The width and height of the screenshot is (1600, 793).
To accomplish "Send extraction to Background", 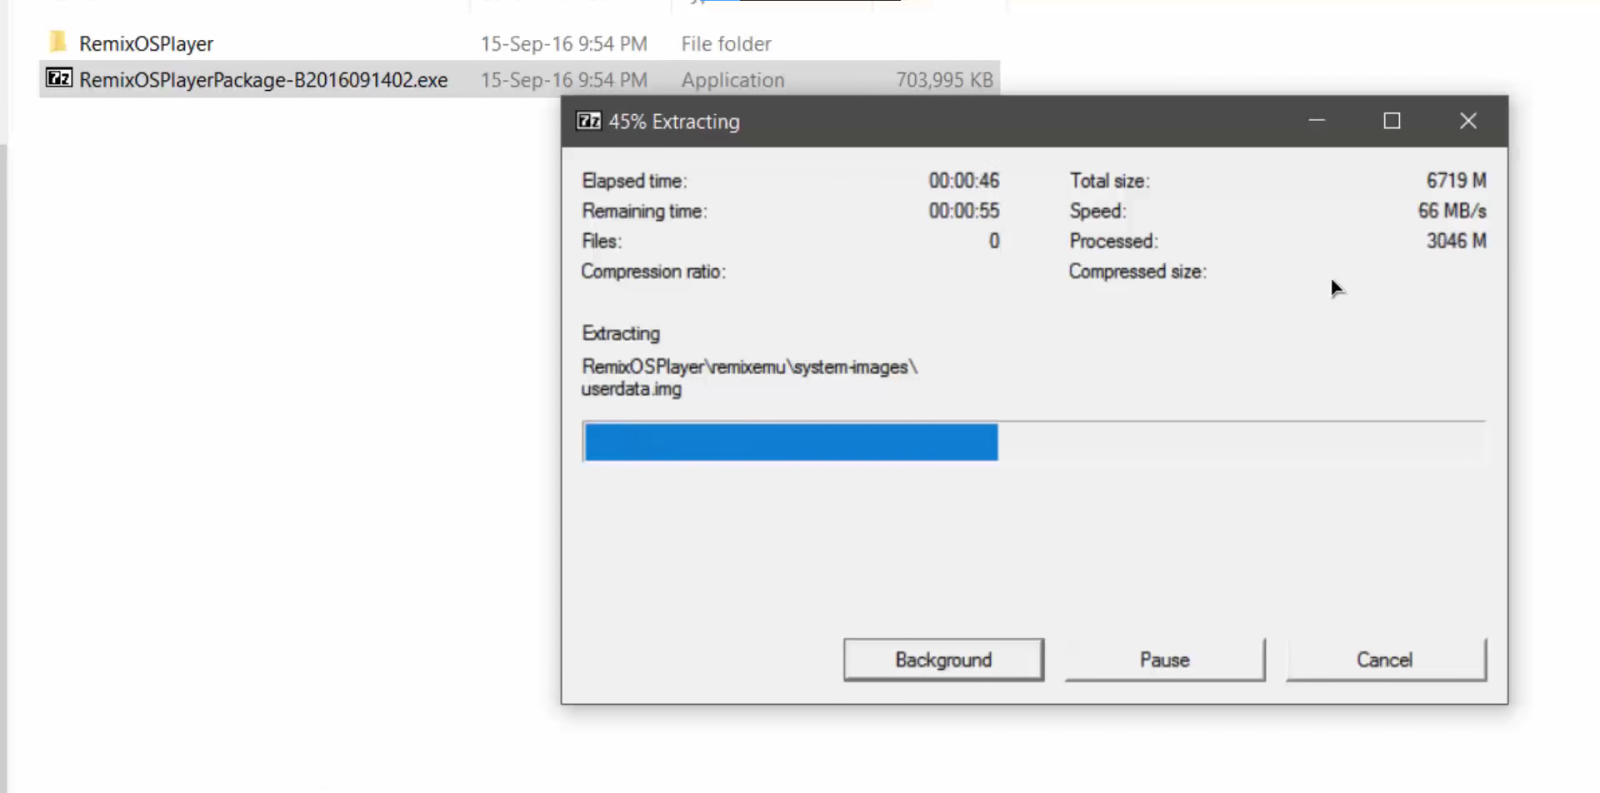I will tap(943, 660).
